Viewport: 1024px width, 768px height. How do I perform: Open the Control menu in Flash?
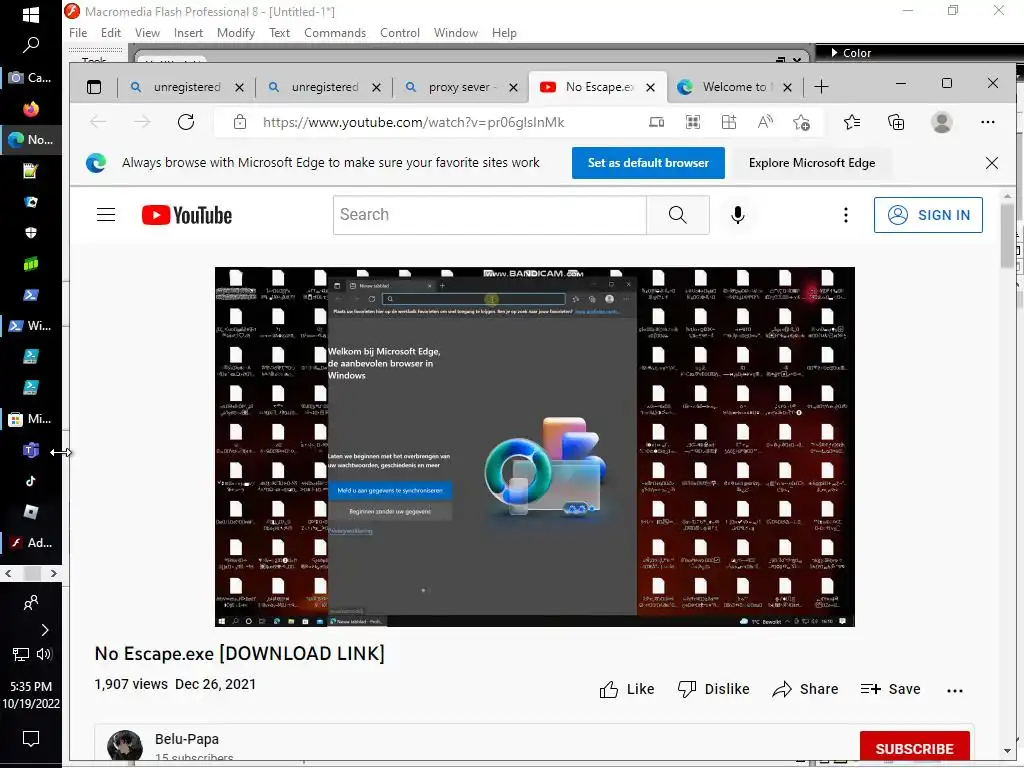coord(400,33)
